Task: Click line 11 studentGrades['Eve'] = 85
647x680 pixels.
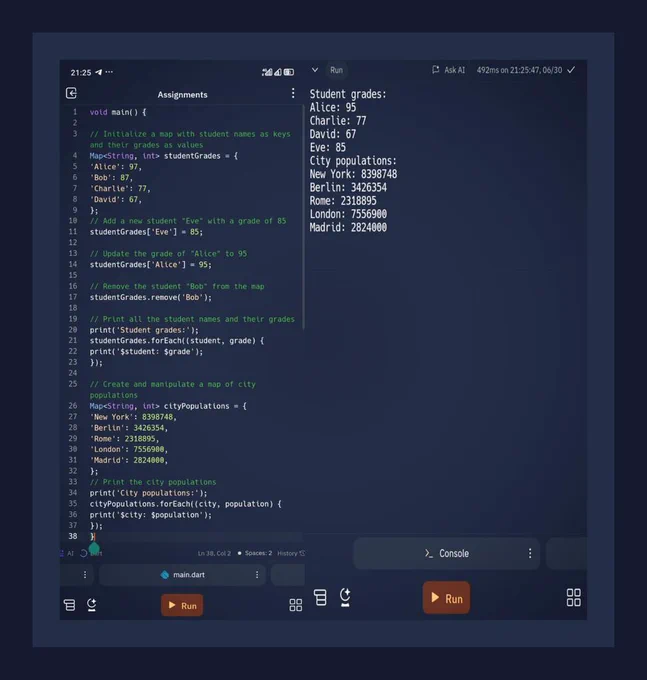Action: (x=146, y=232)
